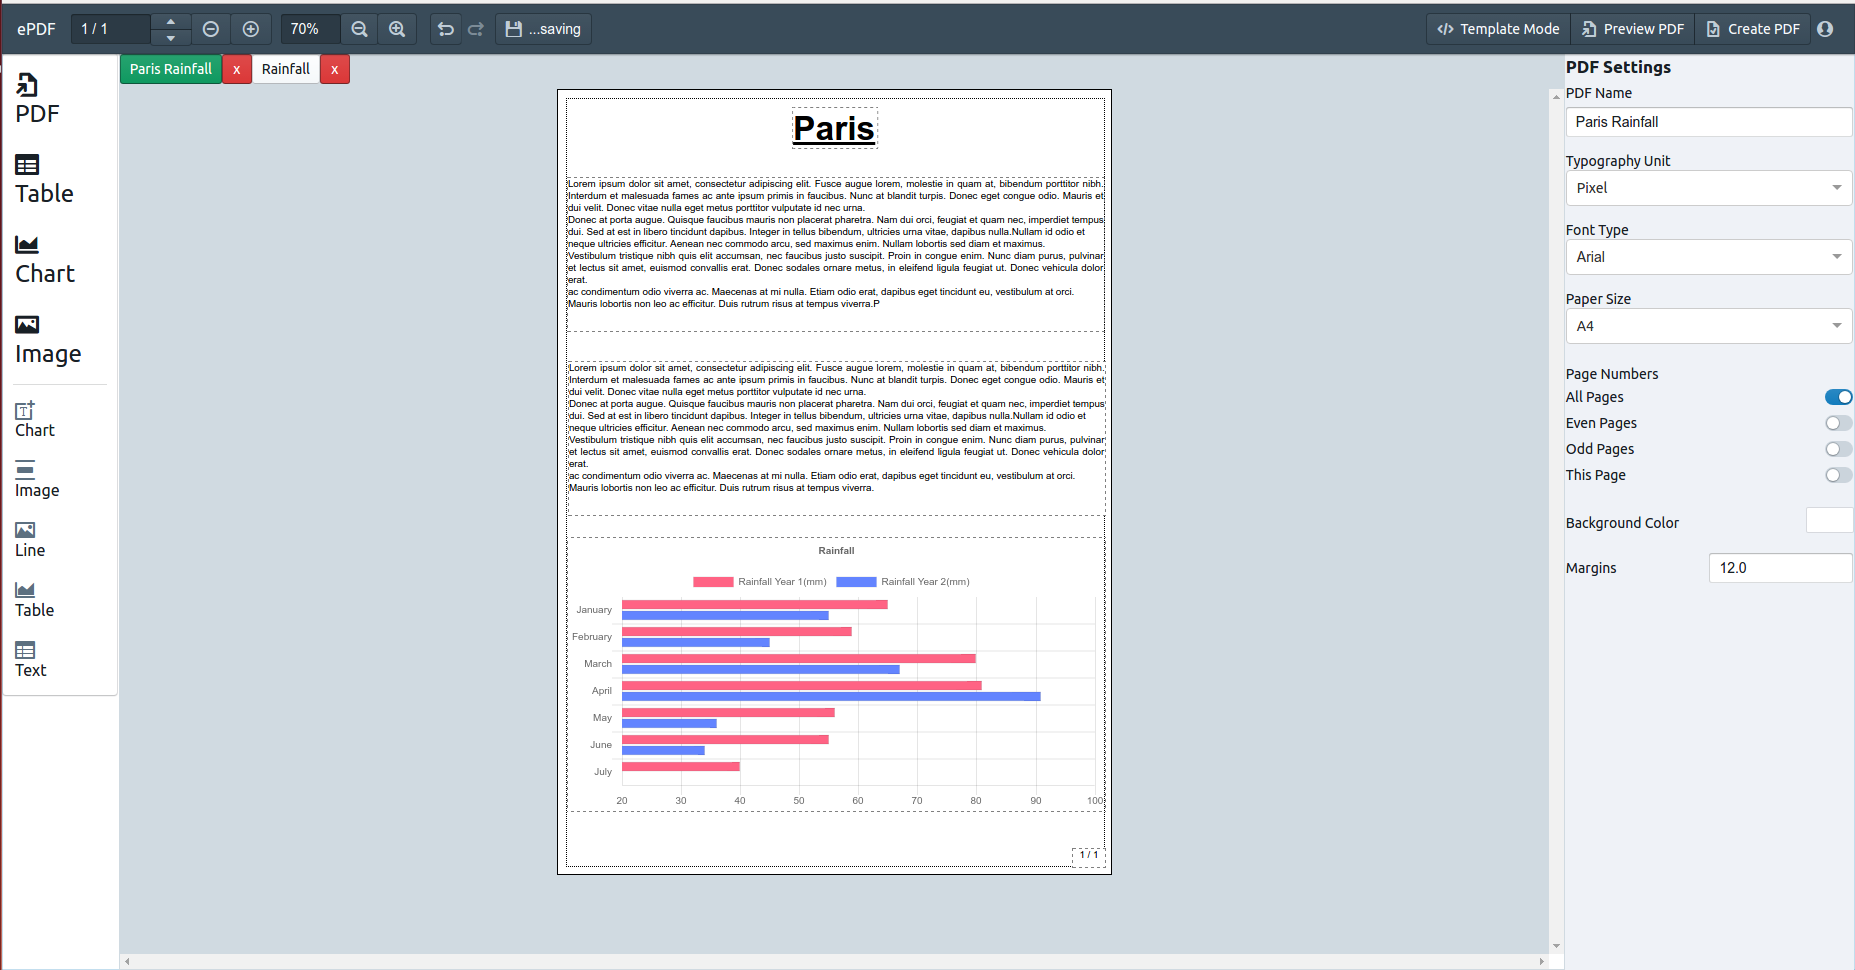Click the circled minus icon beside page number
The height and width of the screenshot is (970, 1855).
[x=211, y=29]
